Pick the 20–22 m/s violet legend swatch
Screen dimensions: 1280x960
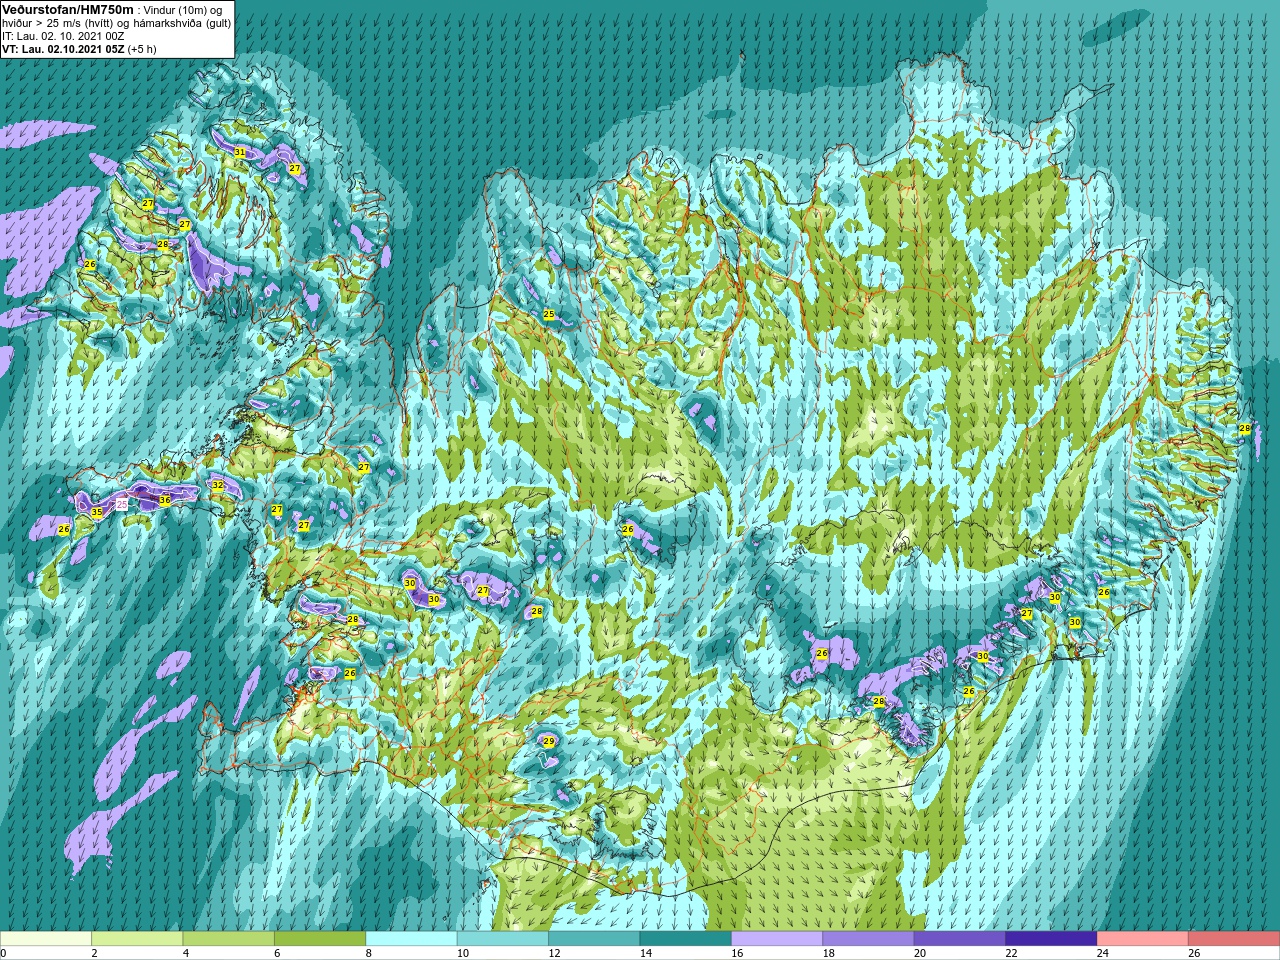tap(960, 939)
